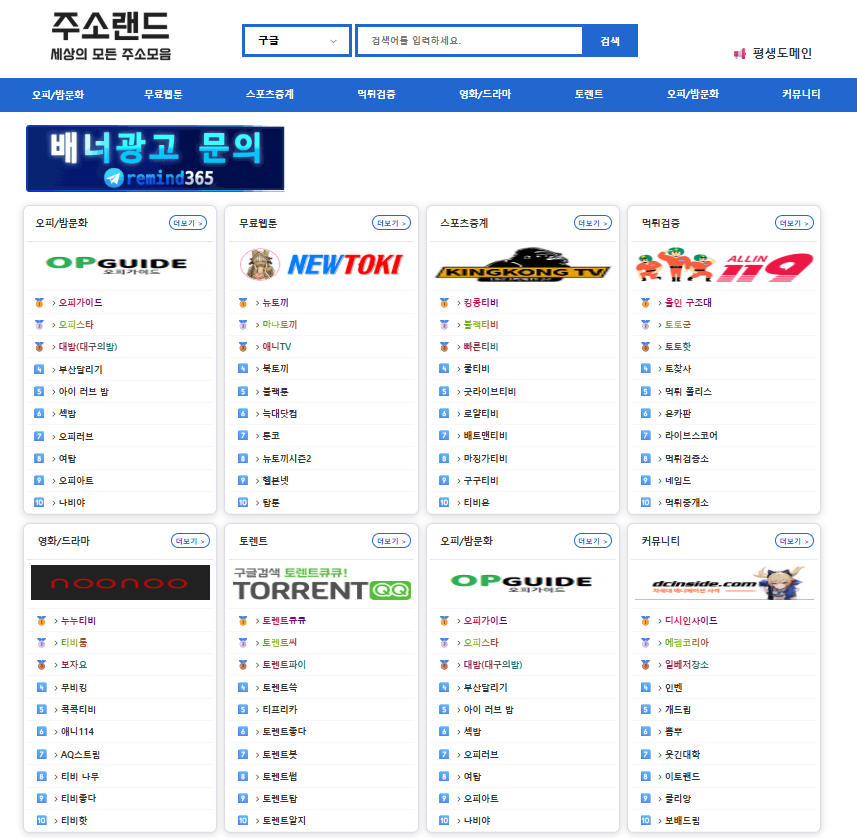Click the TORRENT QQ logo
Viewport: 857px width, 839px height.
pos(321,583)
